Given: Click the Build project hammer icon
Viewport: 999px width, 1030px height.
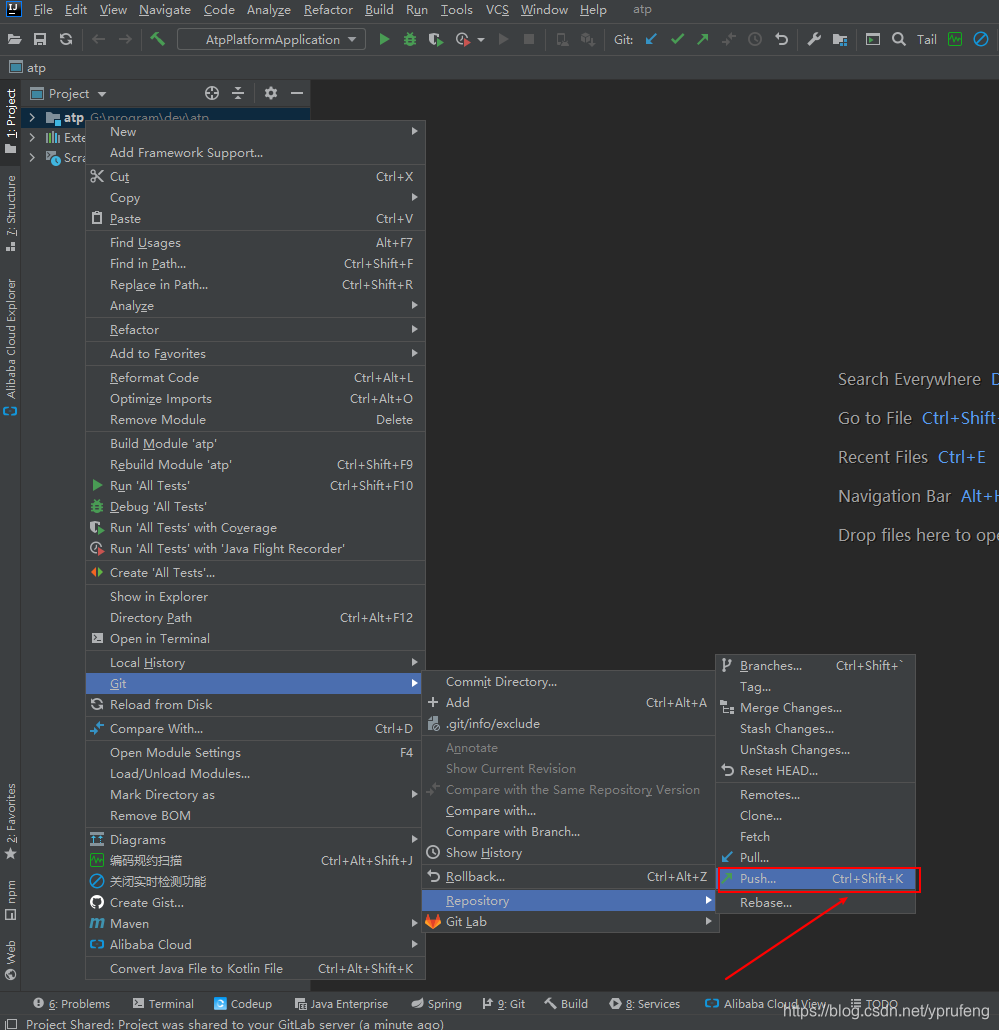Looking at the screenshot, I should tap(158, 39).
